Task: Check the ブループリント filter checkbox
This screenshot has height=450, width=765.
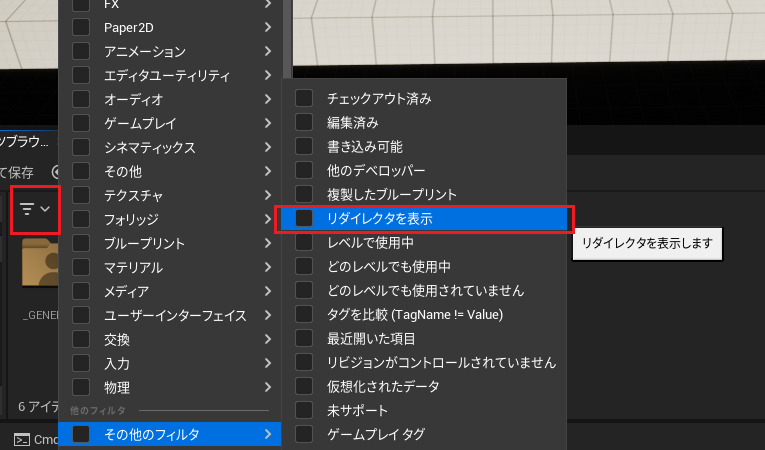Action: (81, 243)
